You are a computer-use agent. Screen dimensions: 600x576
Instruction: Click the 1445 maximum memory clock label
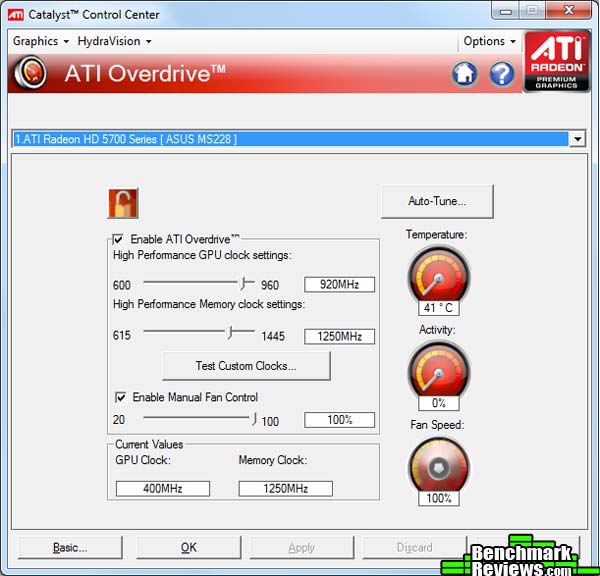pos(273,336)
